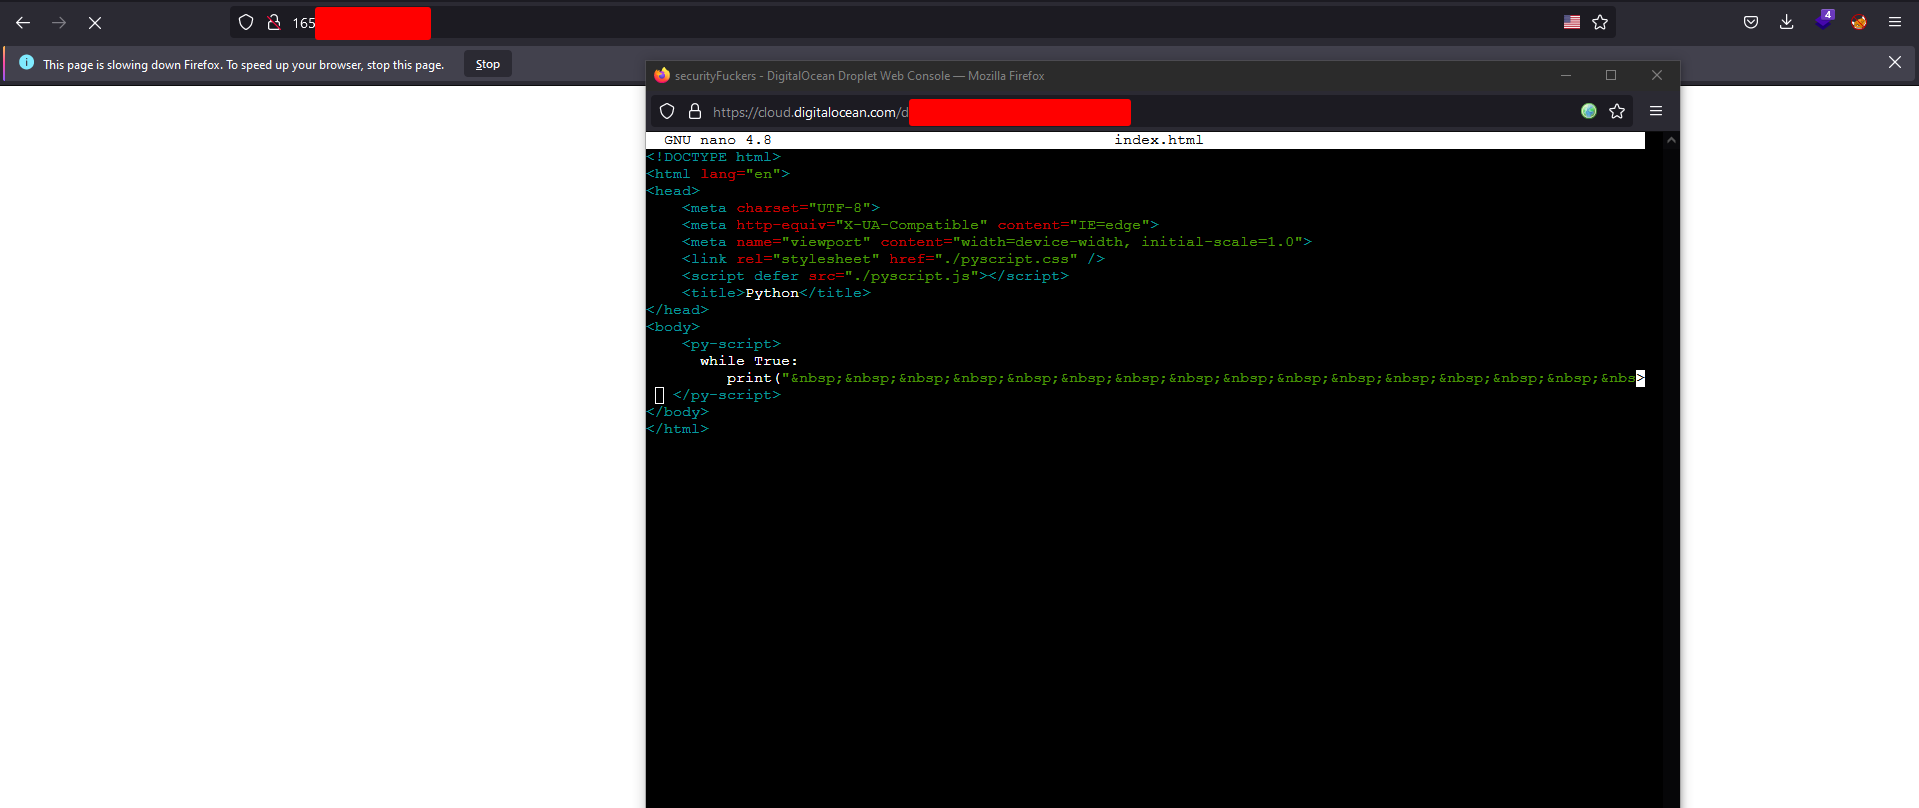Click the terminal scrollbar up arrow
1919x808 pixels.
(x=1671, y=140)
